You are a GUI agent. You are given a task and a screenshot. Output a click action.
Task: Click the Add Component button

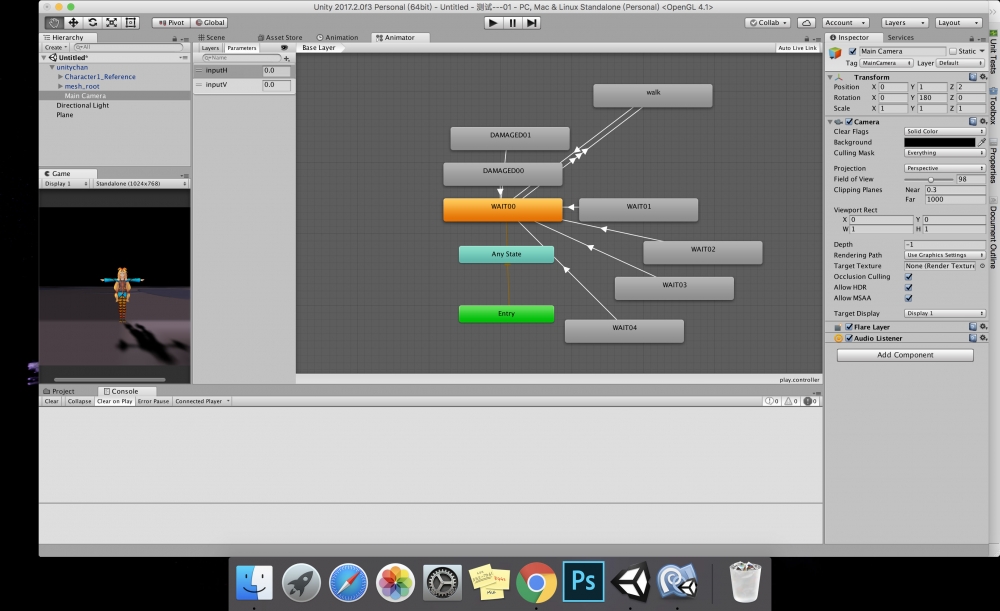point(905,355)
